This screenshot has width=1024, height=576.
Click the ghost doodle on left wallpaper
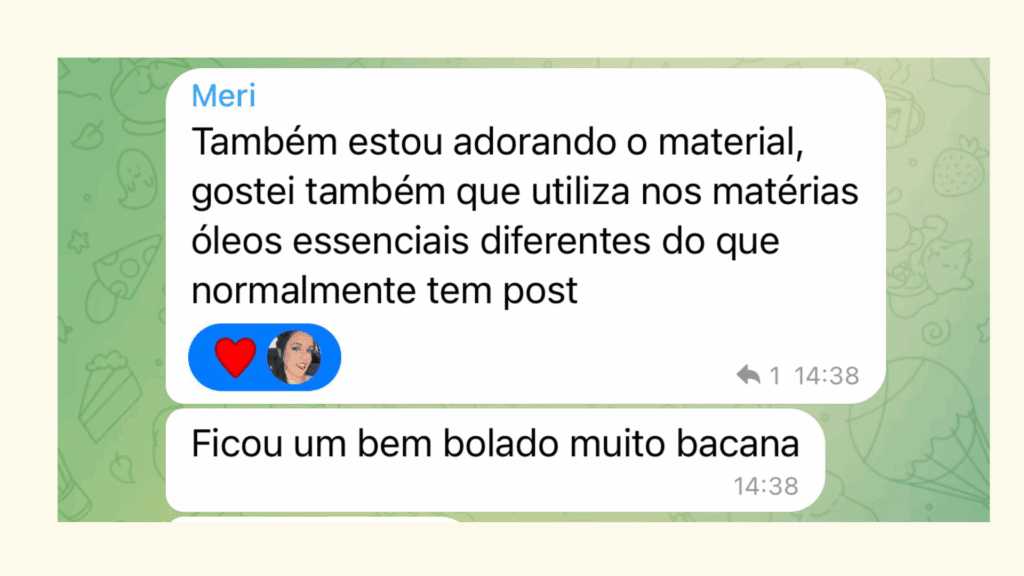pos(135,178)
